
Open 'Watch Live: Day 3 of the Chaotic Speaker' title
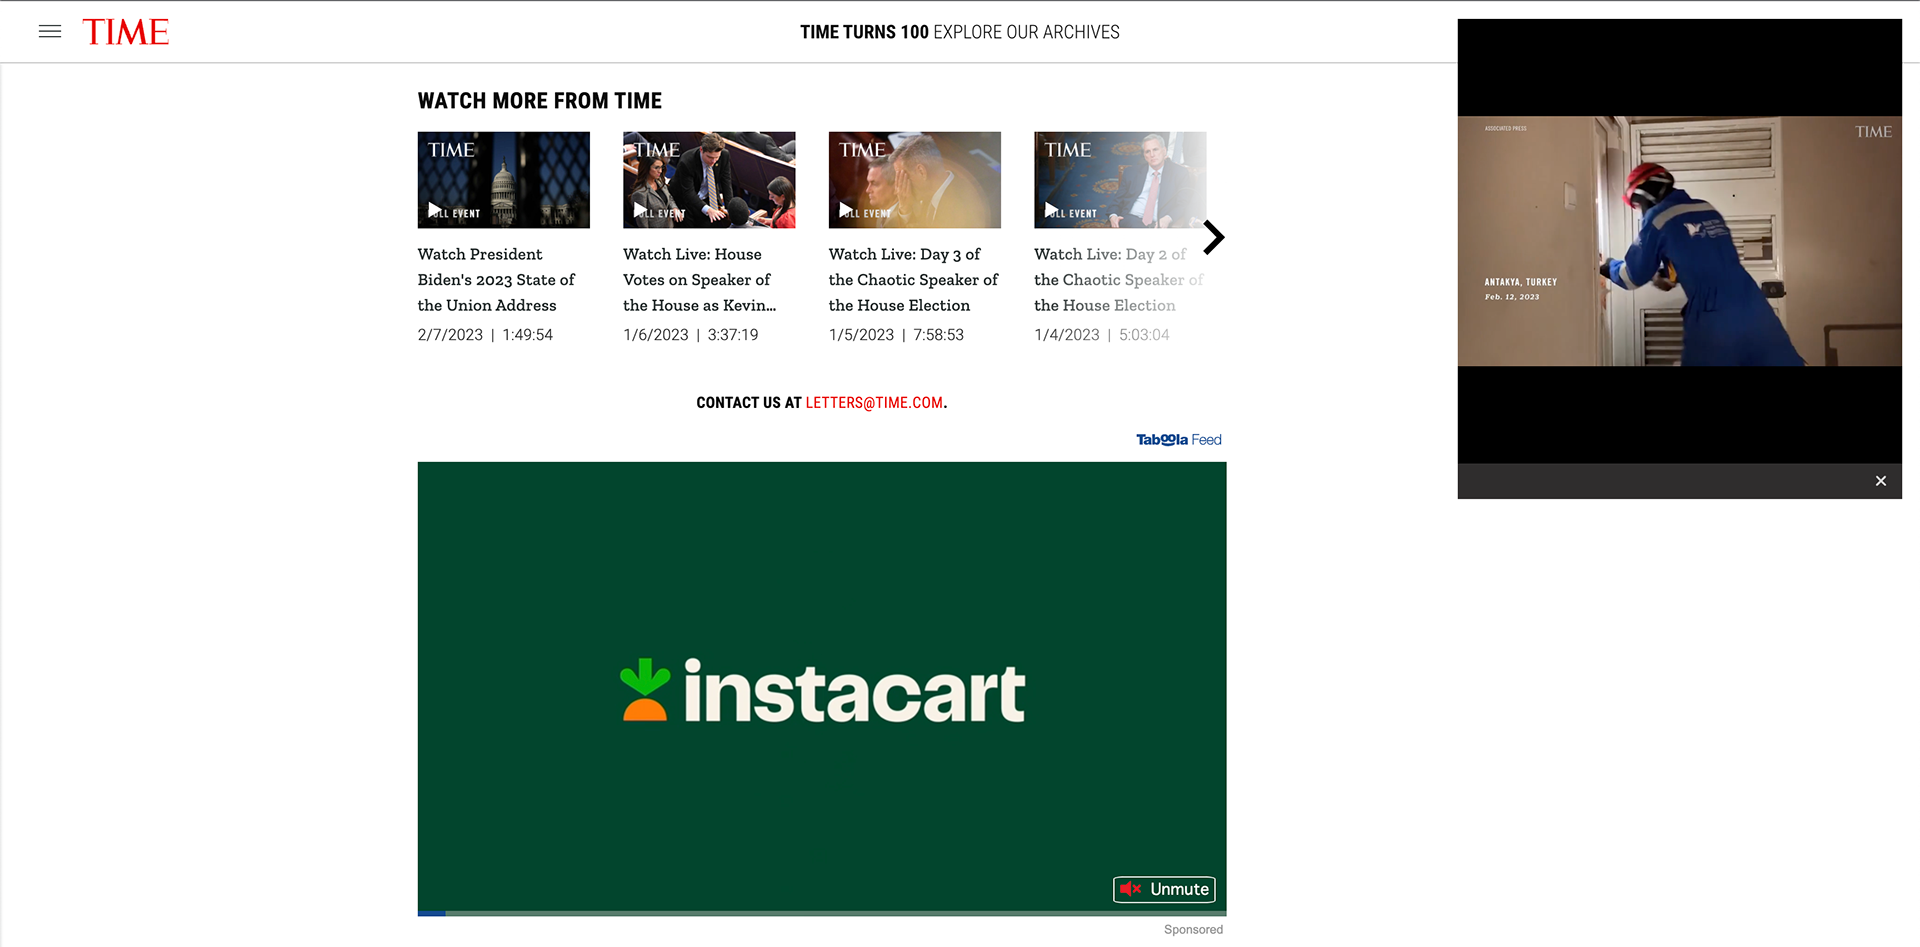pyautogui.click(x=914, y=280)
